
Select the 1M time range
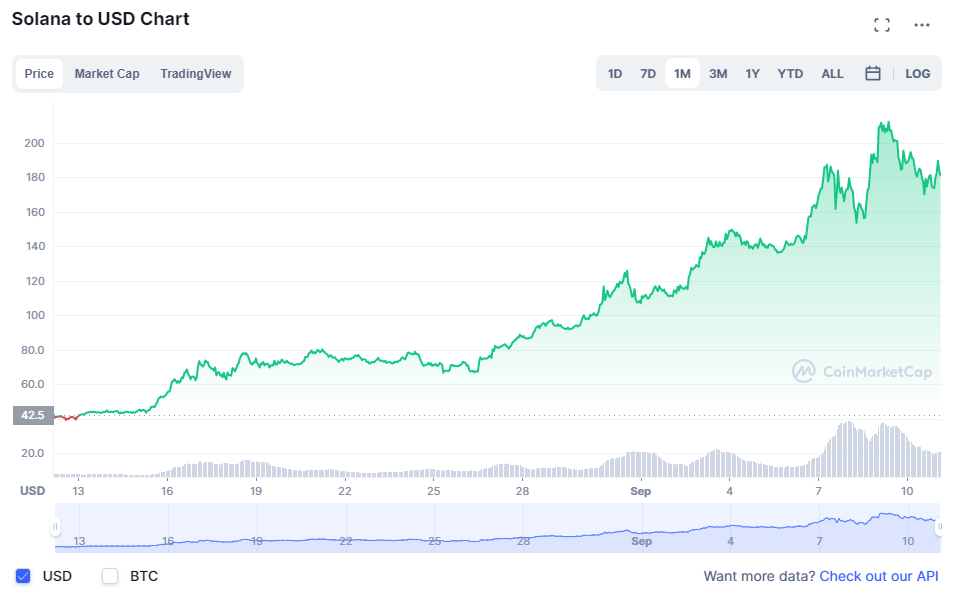tap(682, 74)
